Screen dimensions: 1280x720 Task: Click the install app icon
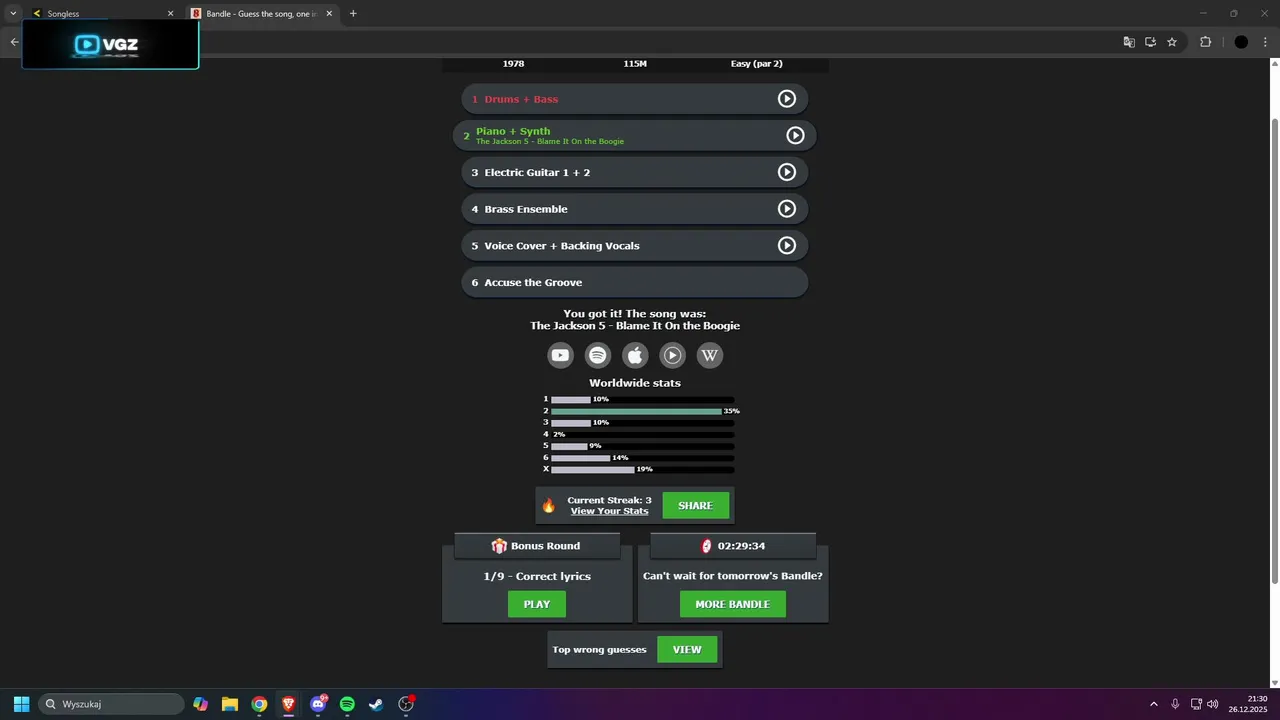1151,42
